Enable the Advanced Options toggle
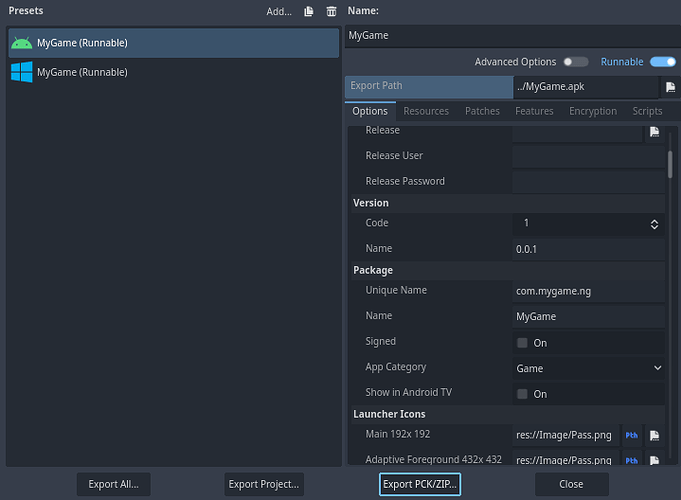Image resolution: width=681 pixels, height=500 pixels. coord(575,62)
